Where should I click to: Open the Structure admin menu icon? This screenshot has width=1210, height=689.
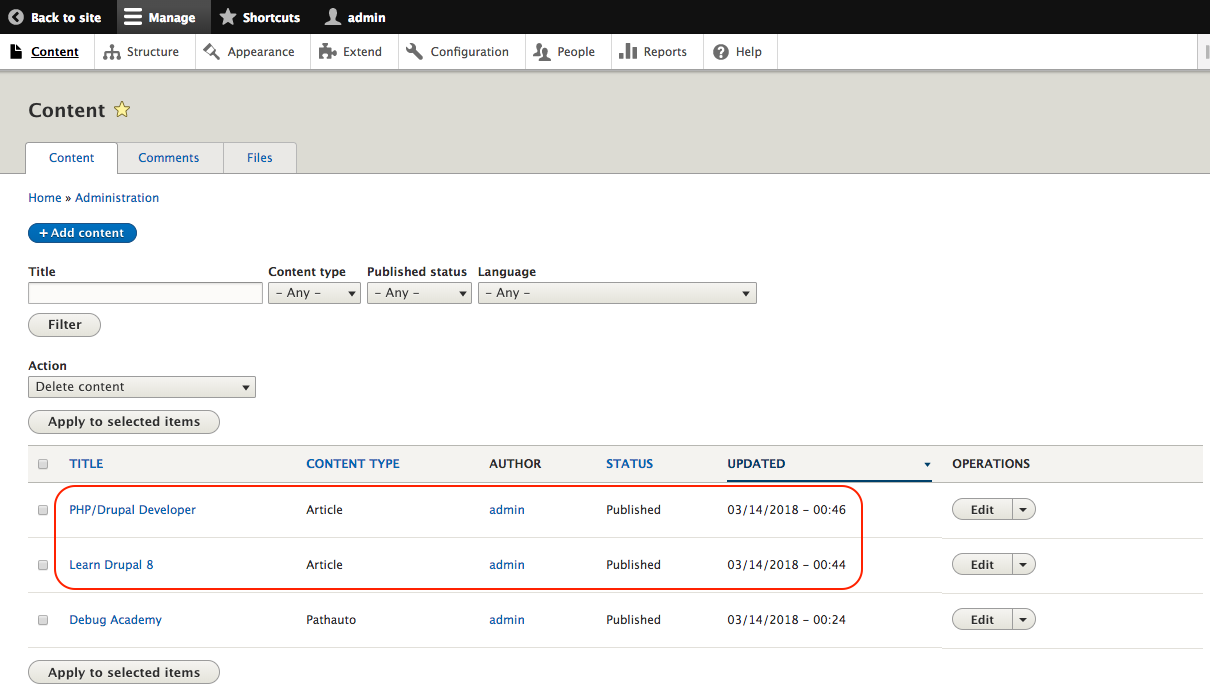pyautogui.click(x=112, y=52)
